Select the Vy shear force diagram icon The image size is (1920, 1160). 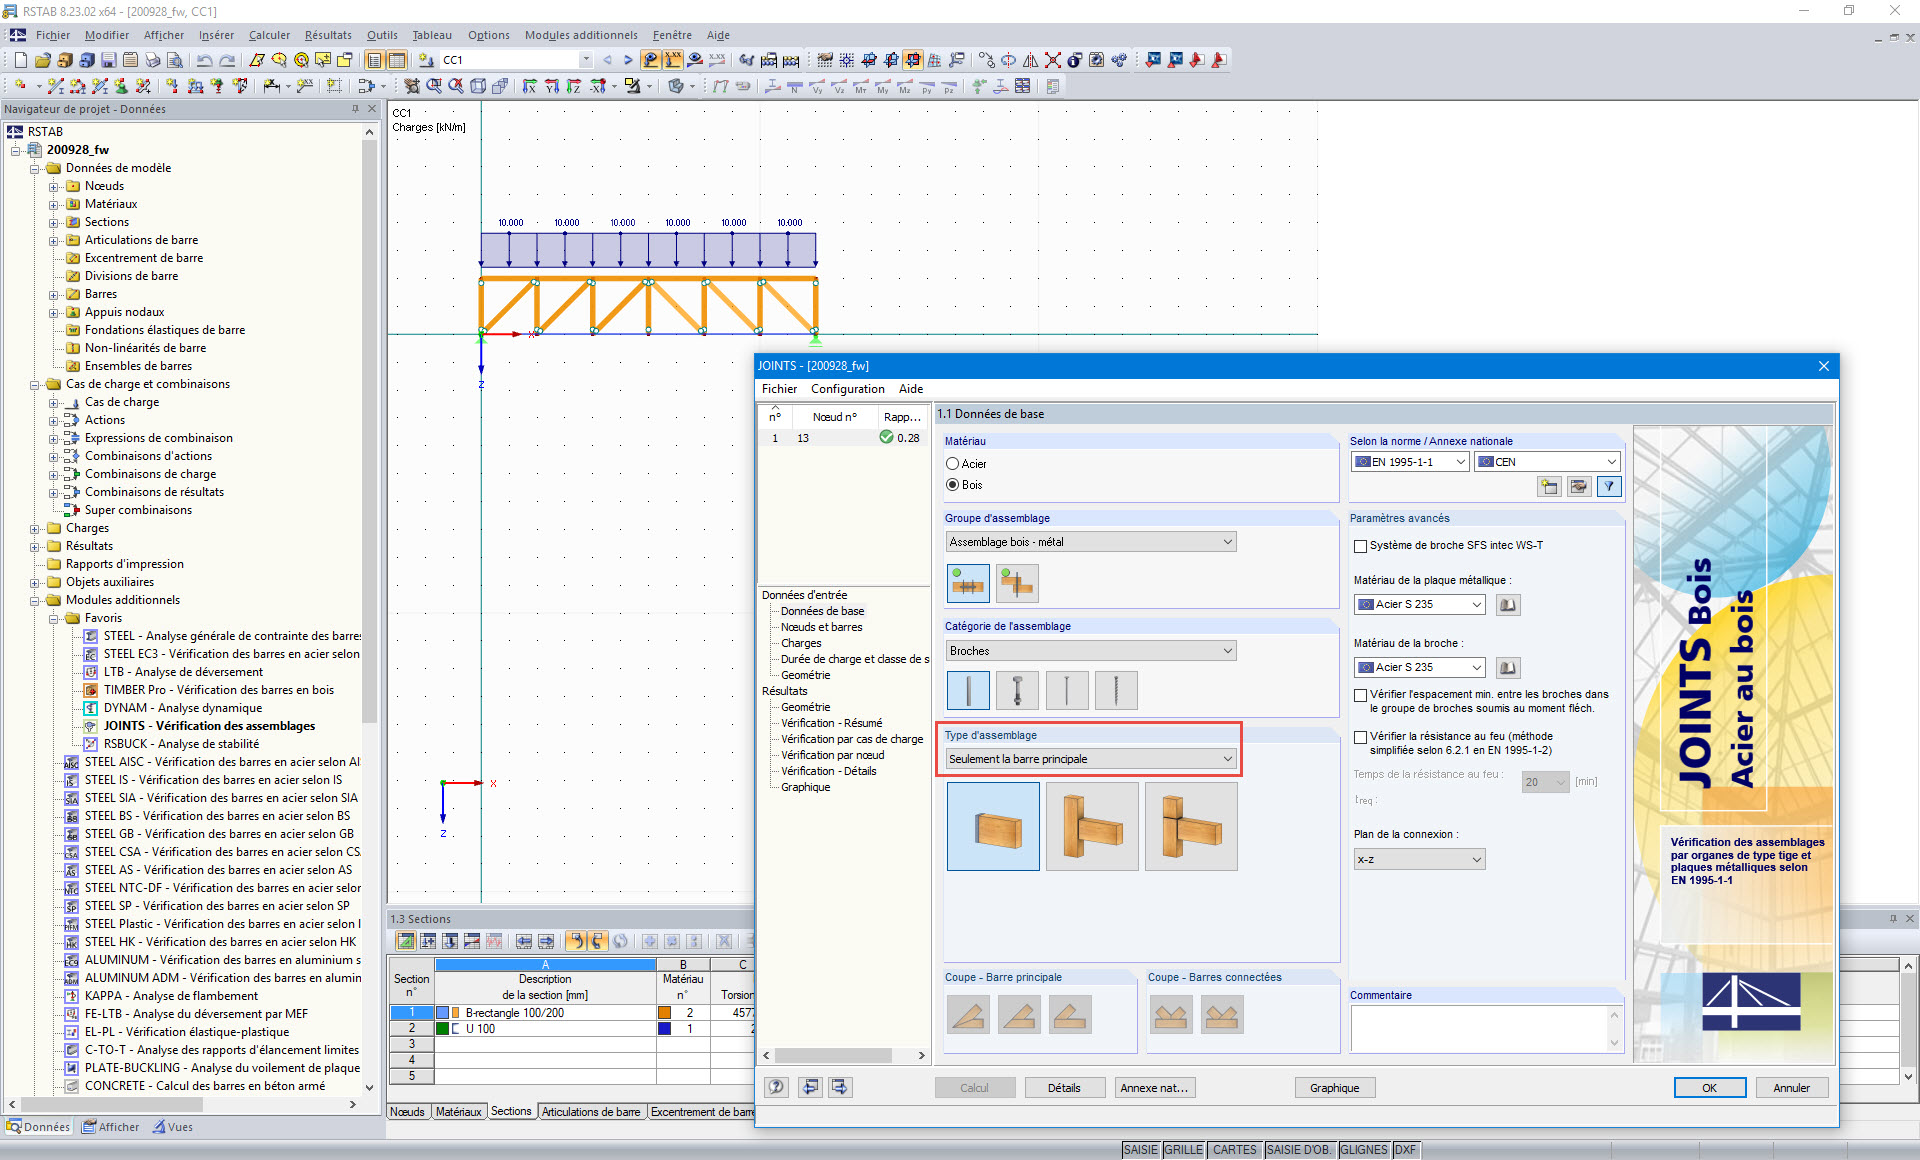pyautogui.click(x=818, y=86)
